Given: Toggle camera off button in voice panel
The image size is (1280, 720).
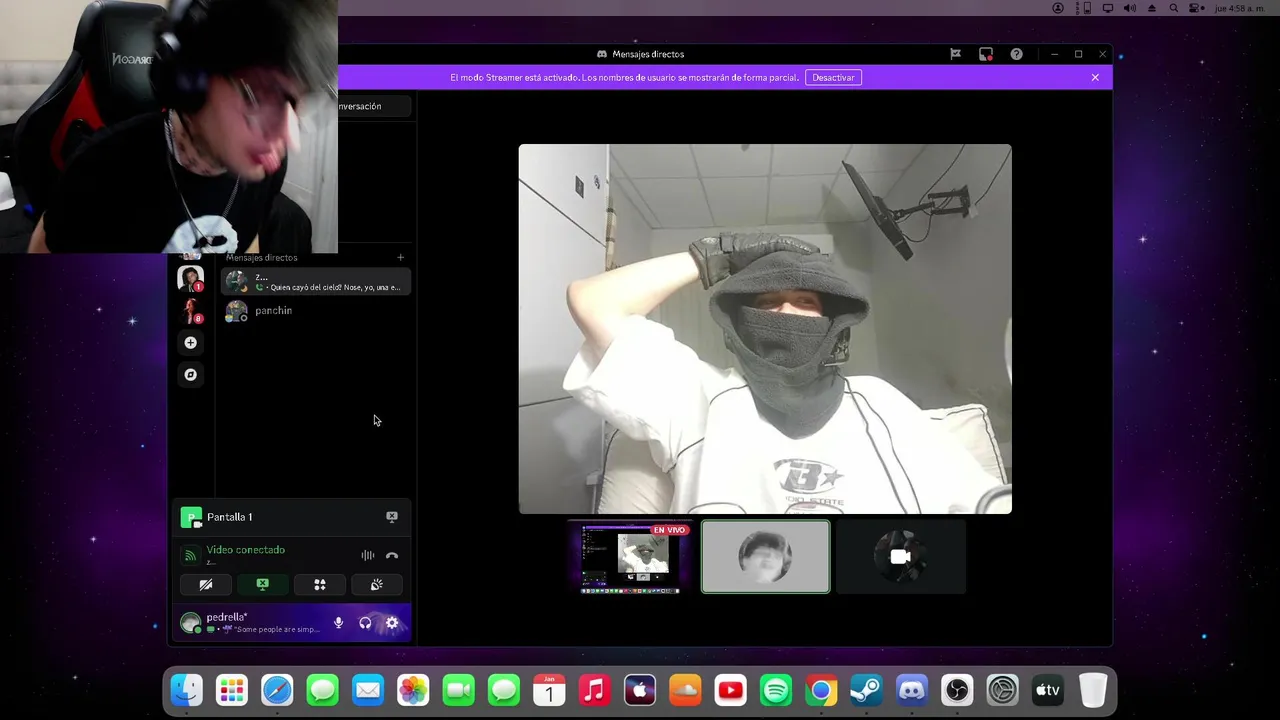Looking at the screenshot, I should pyautogui.click(x=206, y=585).
